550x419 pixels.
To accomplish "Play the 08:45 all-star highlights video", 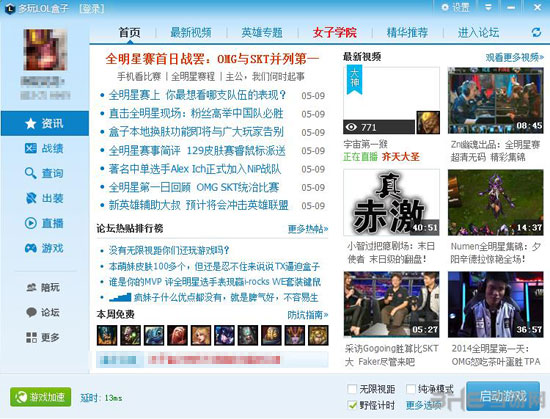I will pyautogui.click(x=496, y=101).
